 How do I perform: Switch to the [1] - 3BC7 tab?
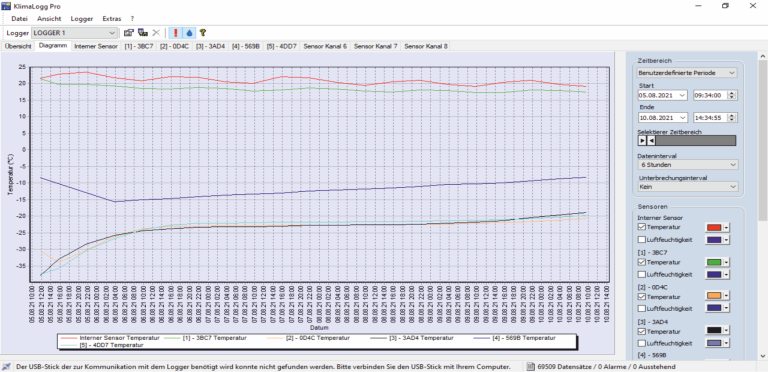pos(139,46)
